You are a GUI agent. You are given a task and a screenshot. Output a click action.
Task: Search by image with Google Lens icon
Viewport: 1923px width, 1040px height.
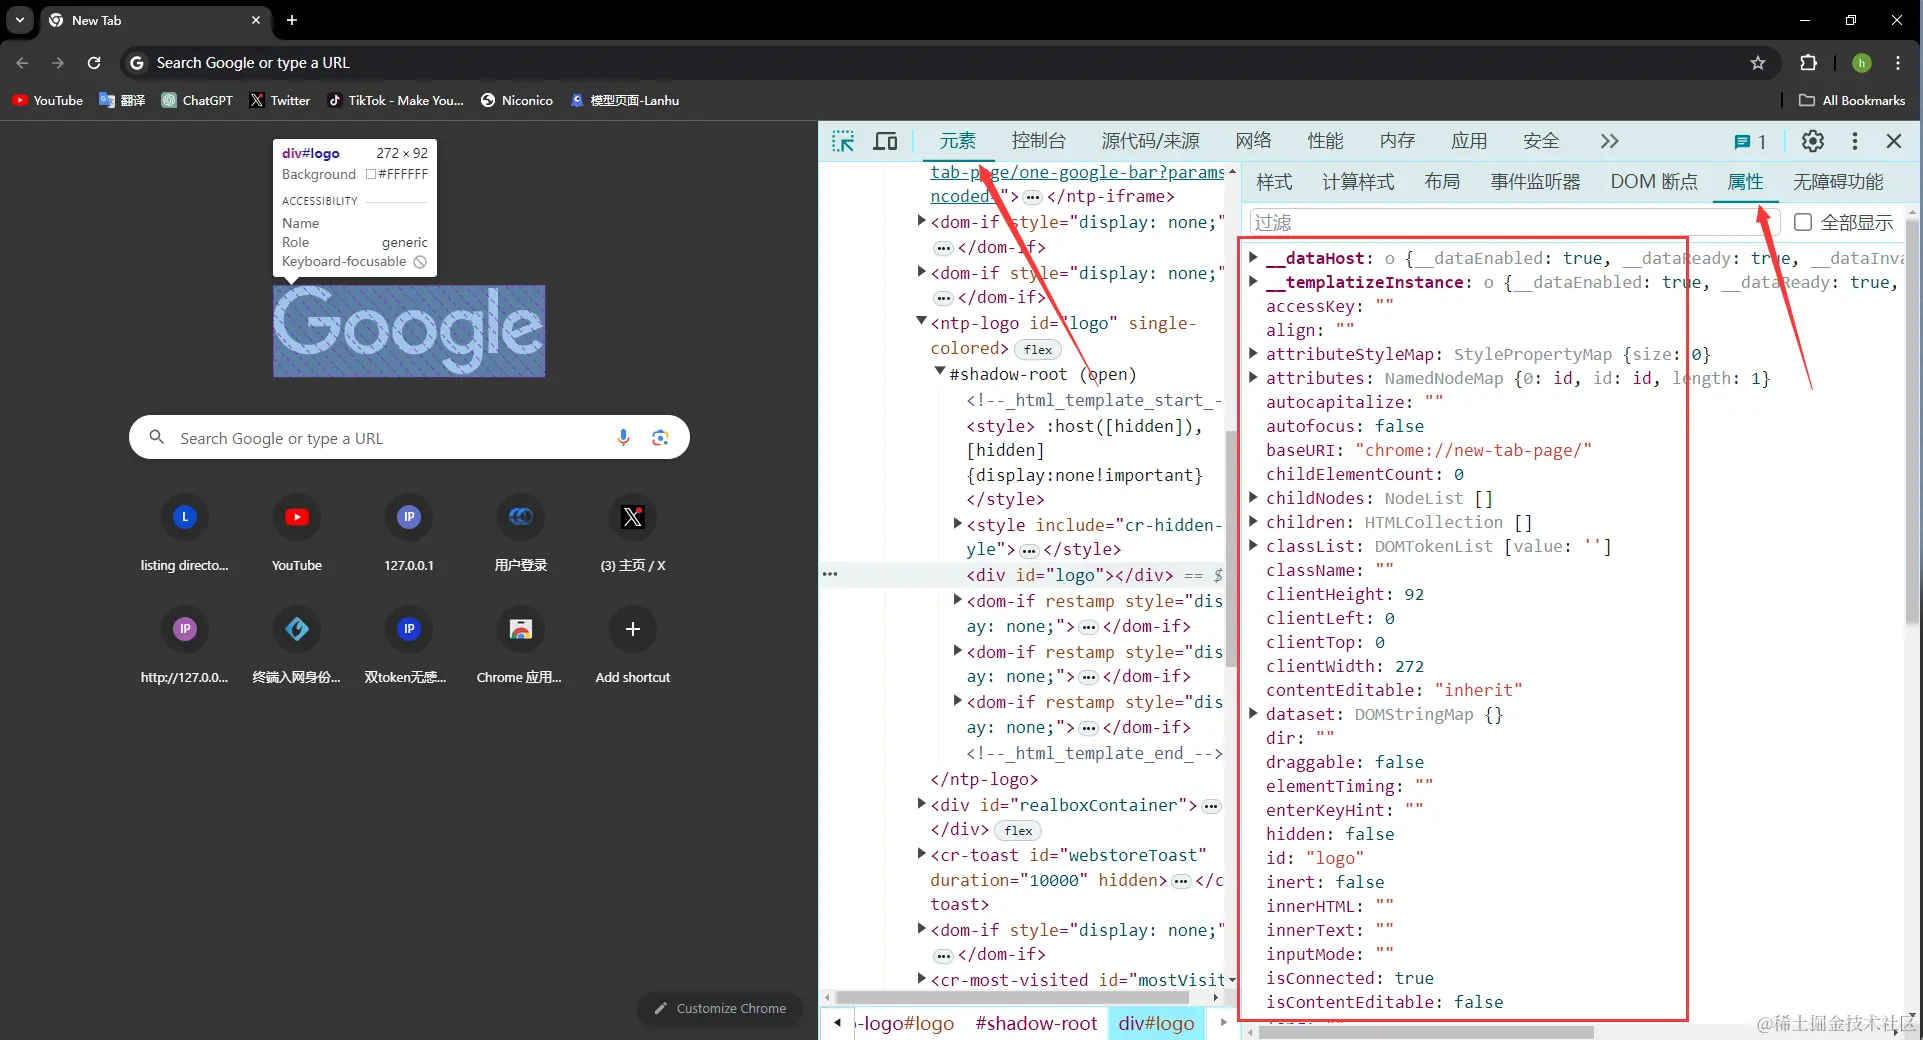click(660, 438)
